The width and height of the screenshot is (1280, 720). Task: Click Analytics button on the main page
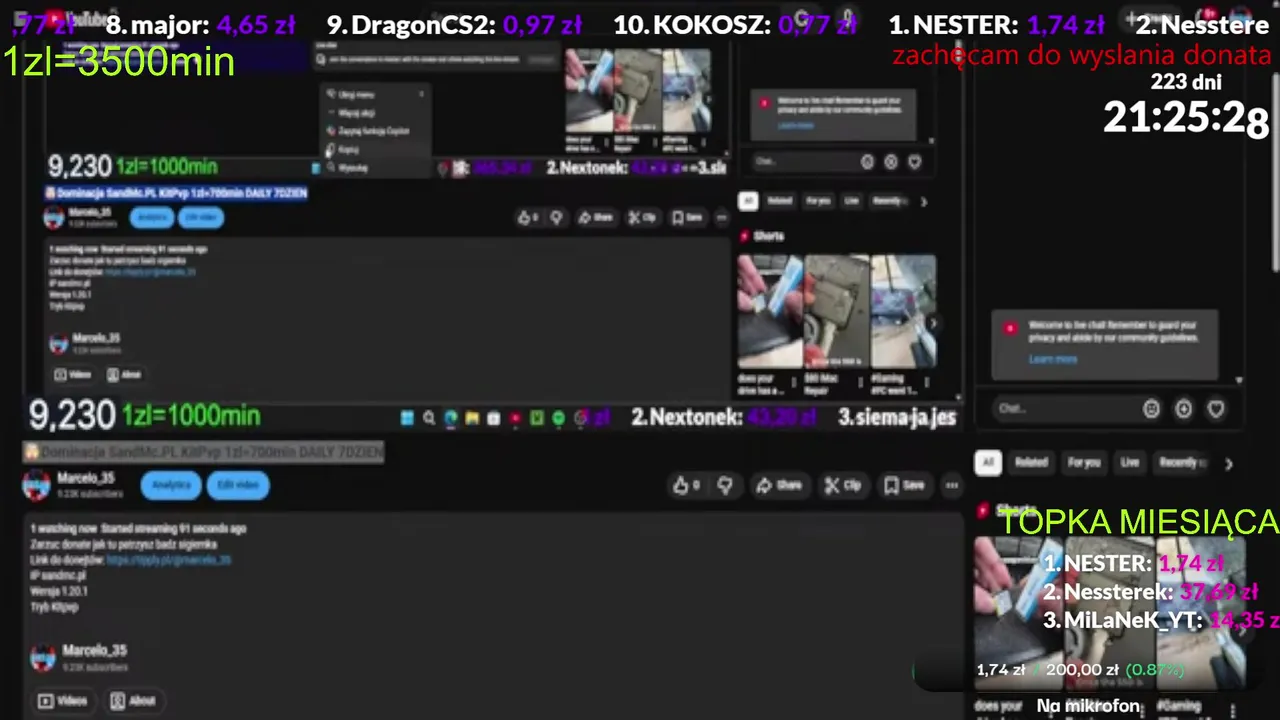tap(171, 485)
